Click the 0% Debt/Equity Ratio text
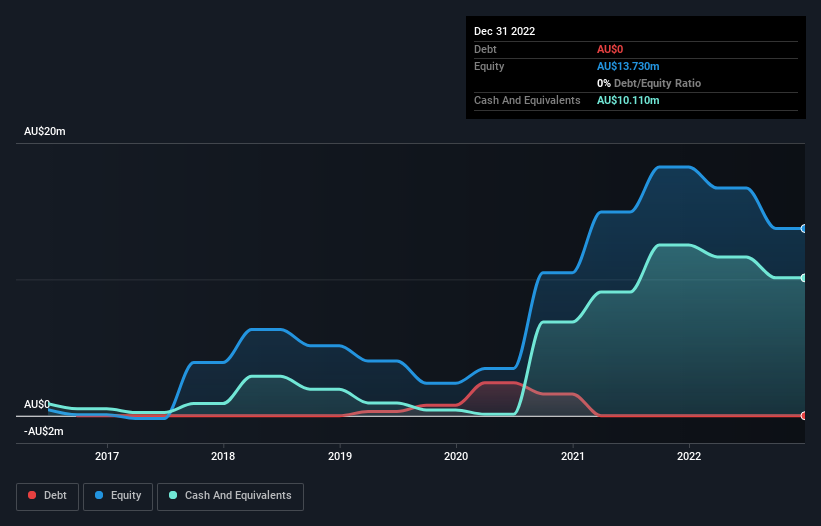This screenshot has height=526, width=821. [649, 83]
